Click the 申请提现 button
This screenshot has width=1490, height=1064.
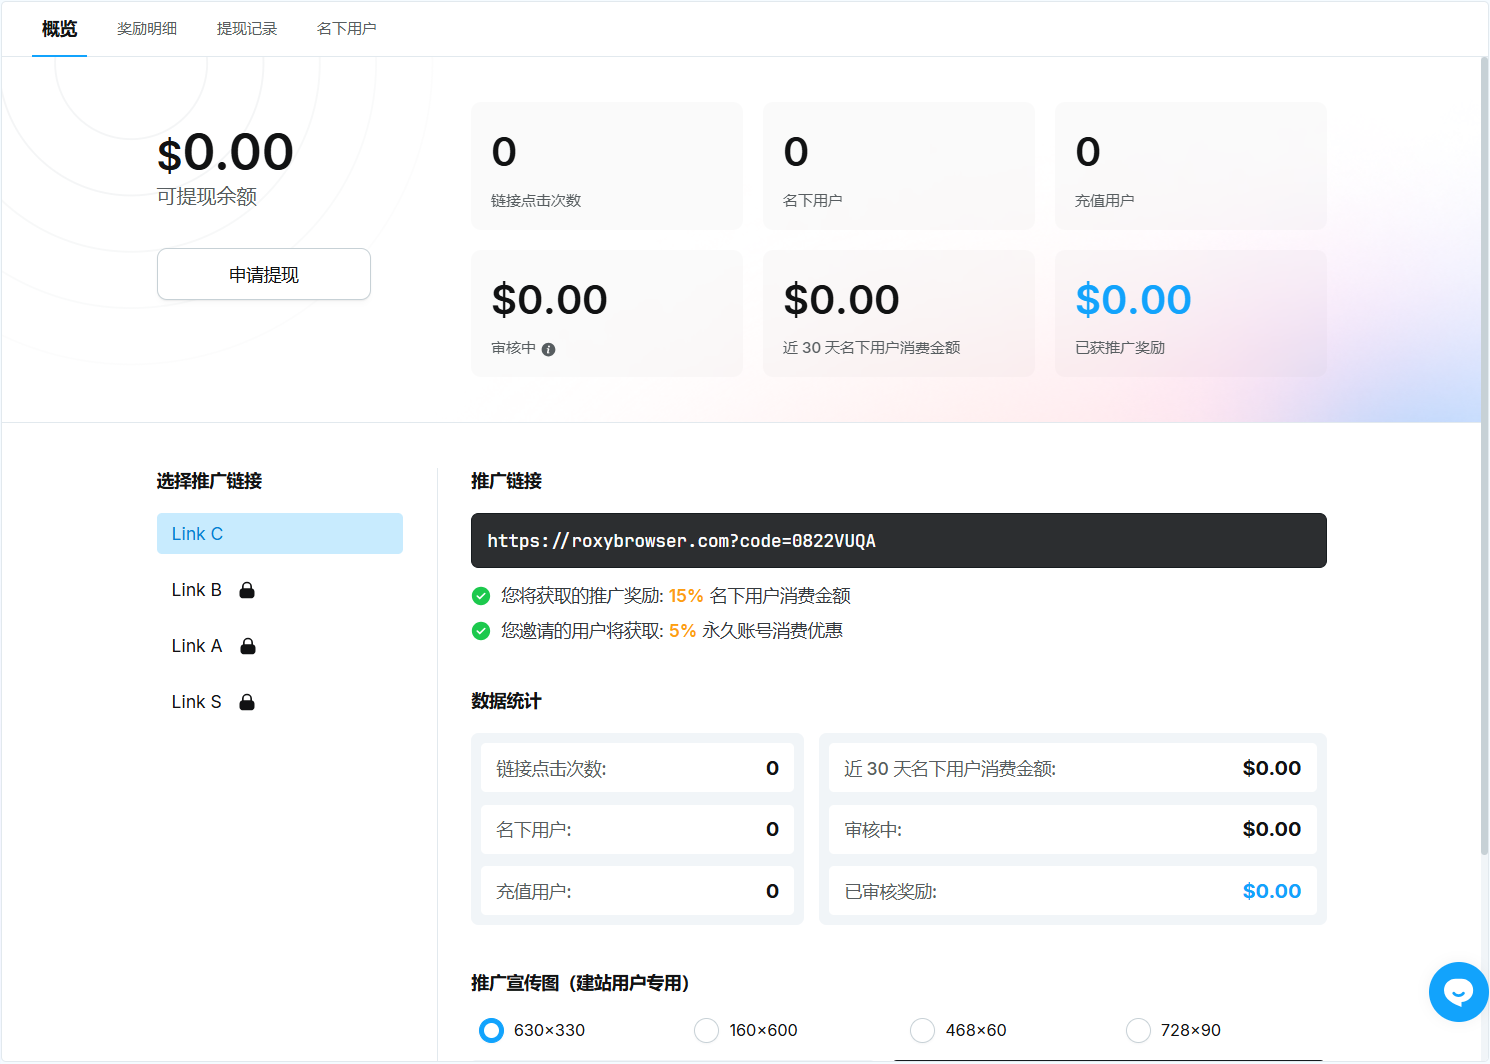(x=264, y=274)
